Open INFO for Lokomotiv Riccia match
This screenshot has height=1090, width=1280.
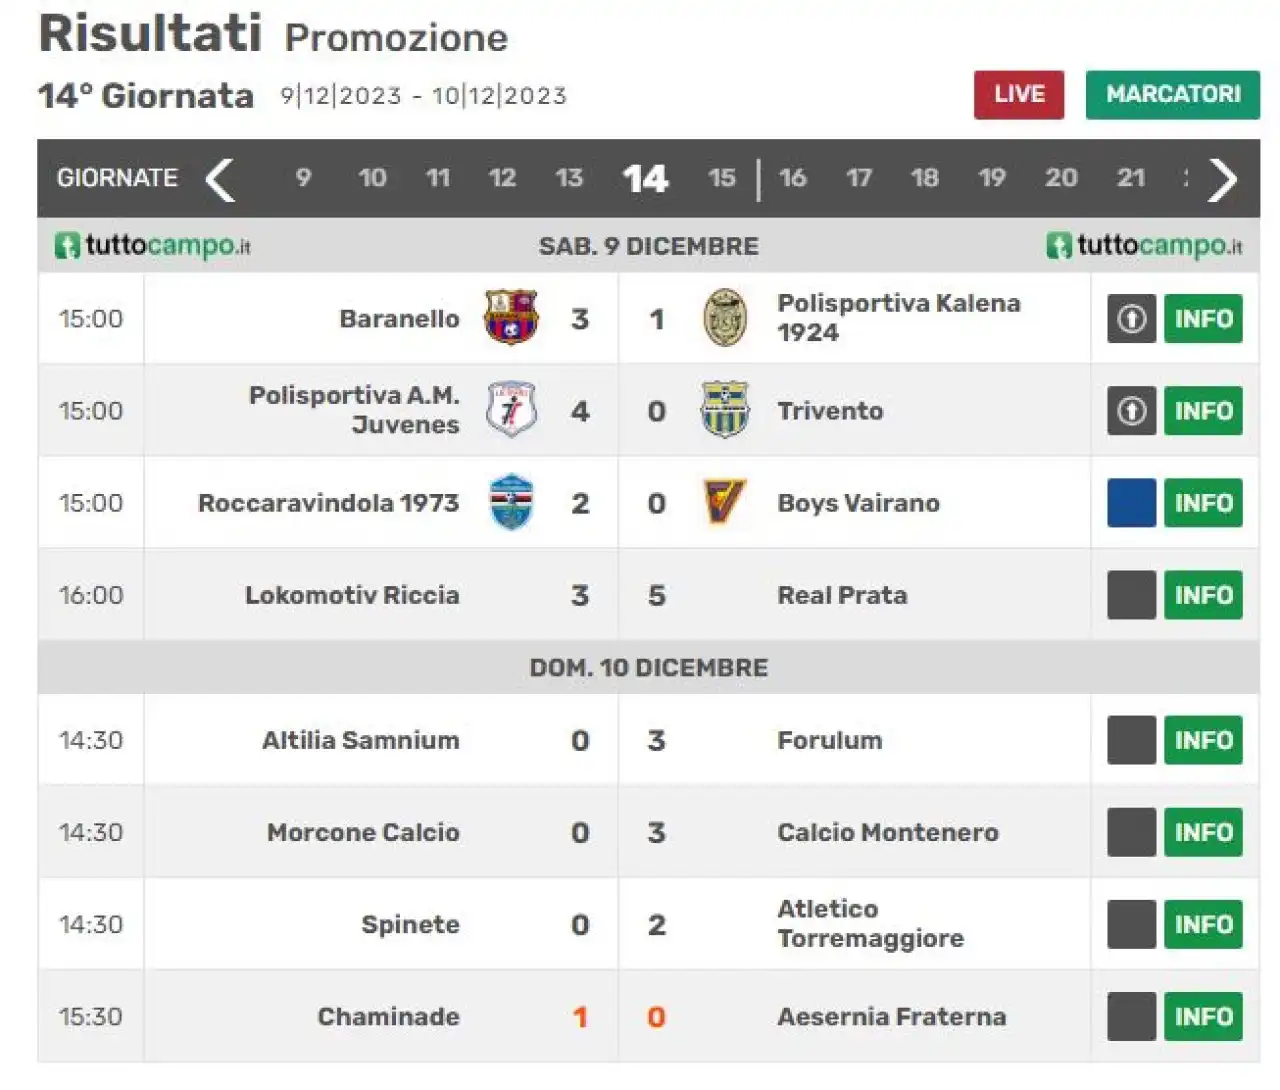[x=1203, y=595]
